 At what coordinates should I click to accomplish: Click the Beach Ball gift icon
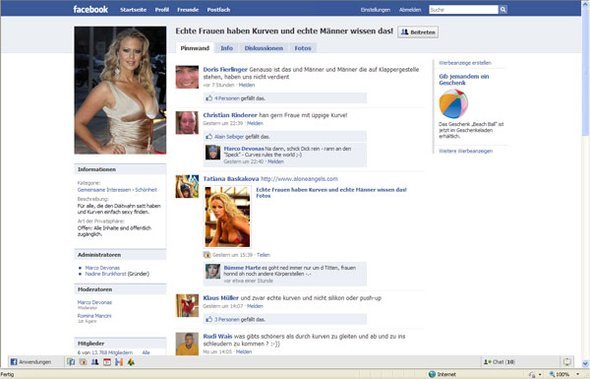[453, 104]
